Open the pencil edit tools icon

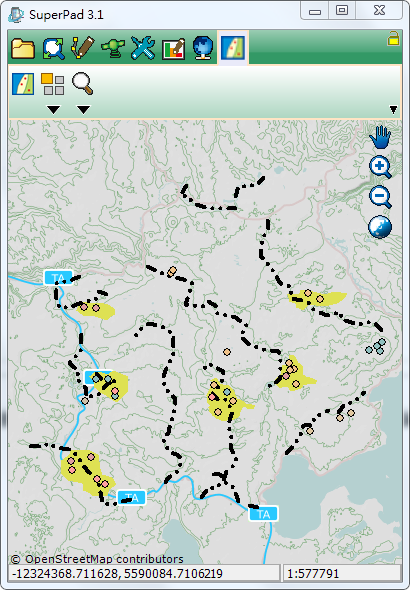(x=83, y=48)
